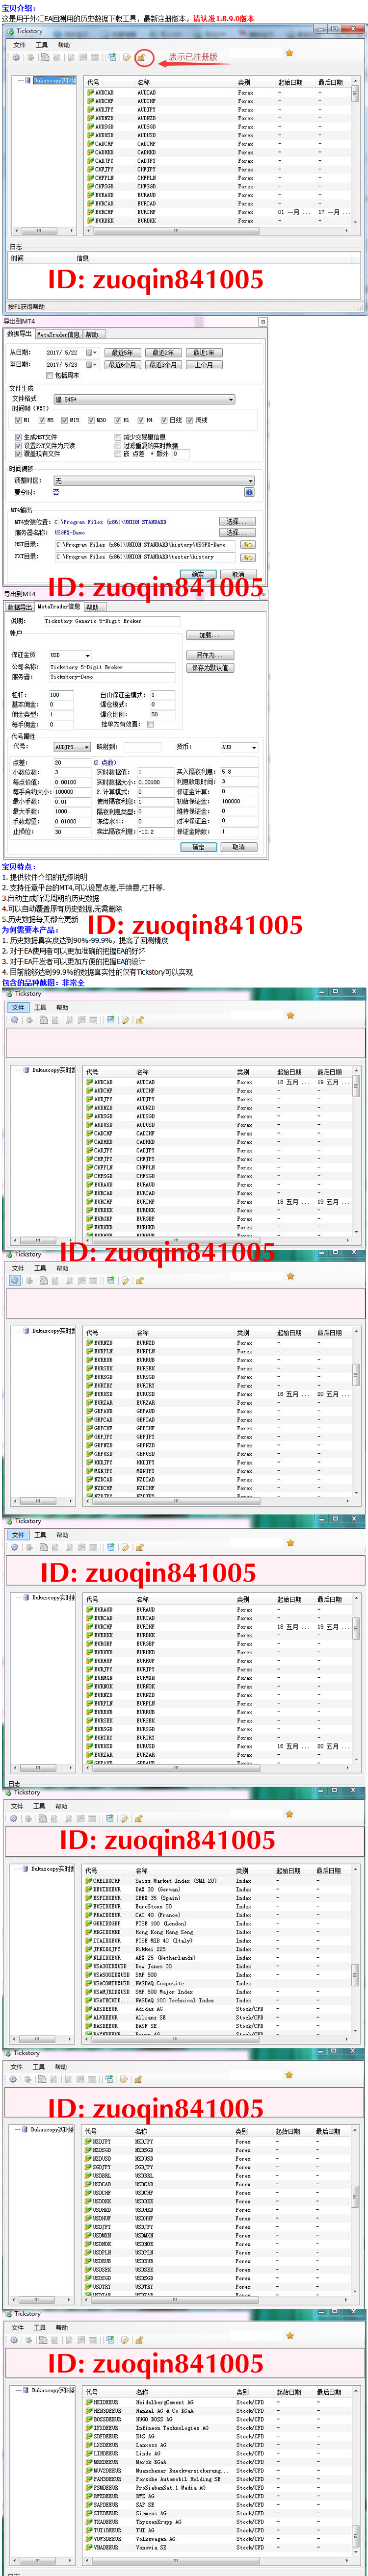Click the 最近3个月 button

[x=163, y=365]
